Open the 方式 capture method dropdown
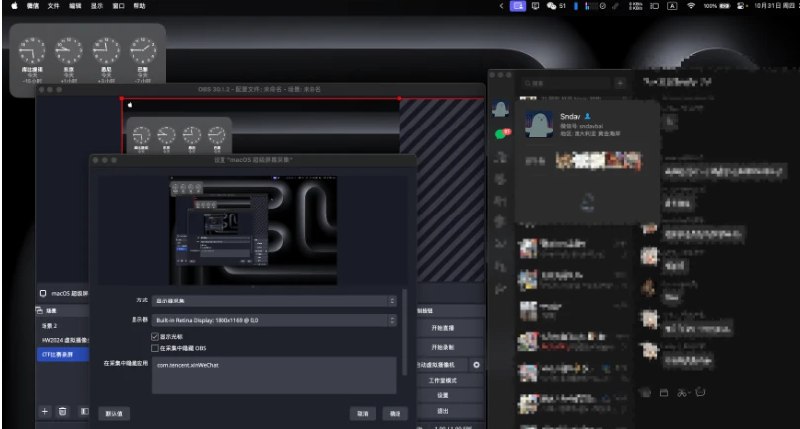 pyautogui.click(x=273, y=300)
